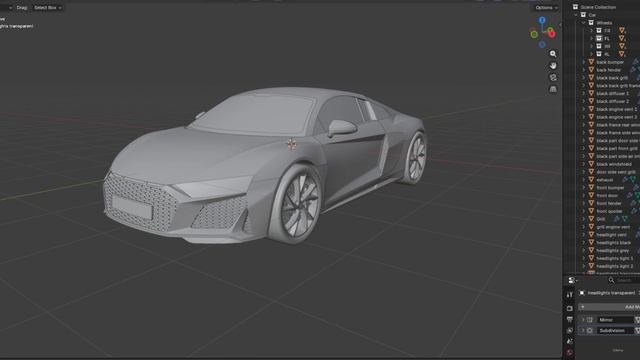Select the grill engine vent object
The width and height of the screenshot is (640, 360).
pyautogui.click(x=613, y=227)
